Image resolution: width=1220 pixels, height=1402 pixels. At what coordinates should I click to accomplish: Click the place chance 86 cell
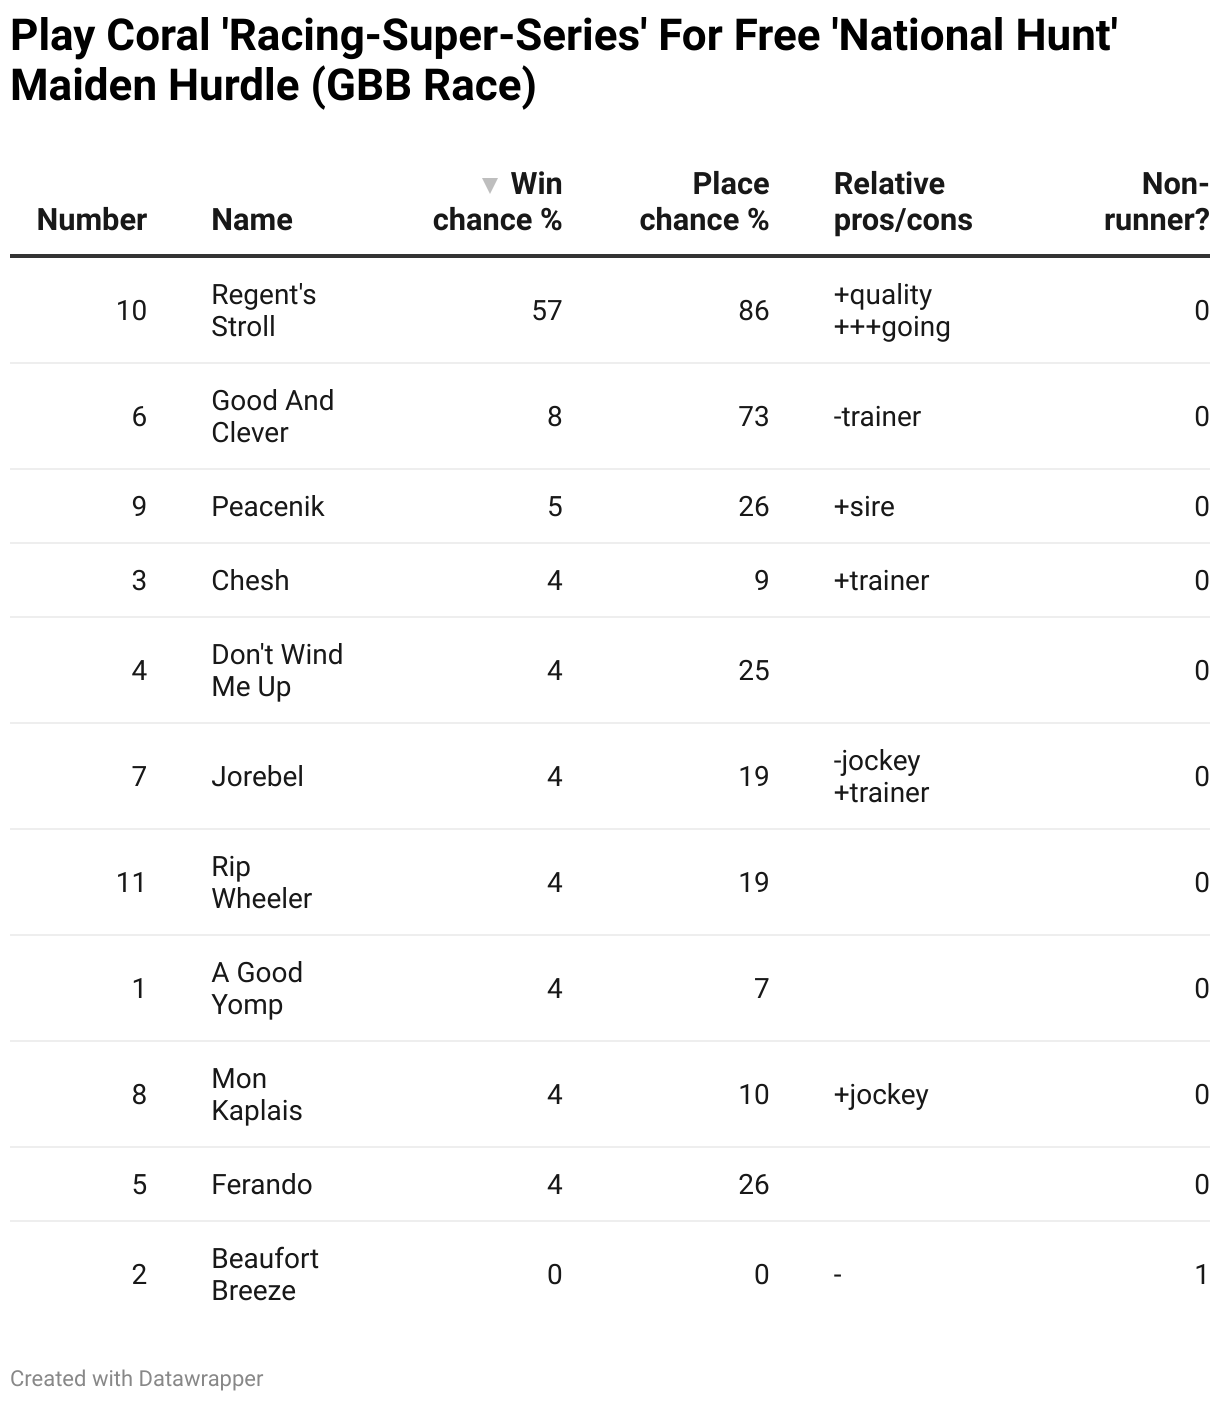click(x=754, y=310)
